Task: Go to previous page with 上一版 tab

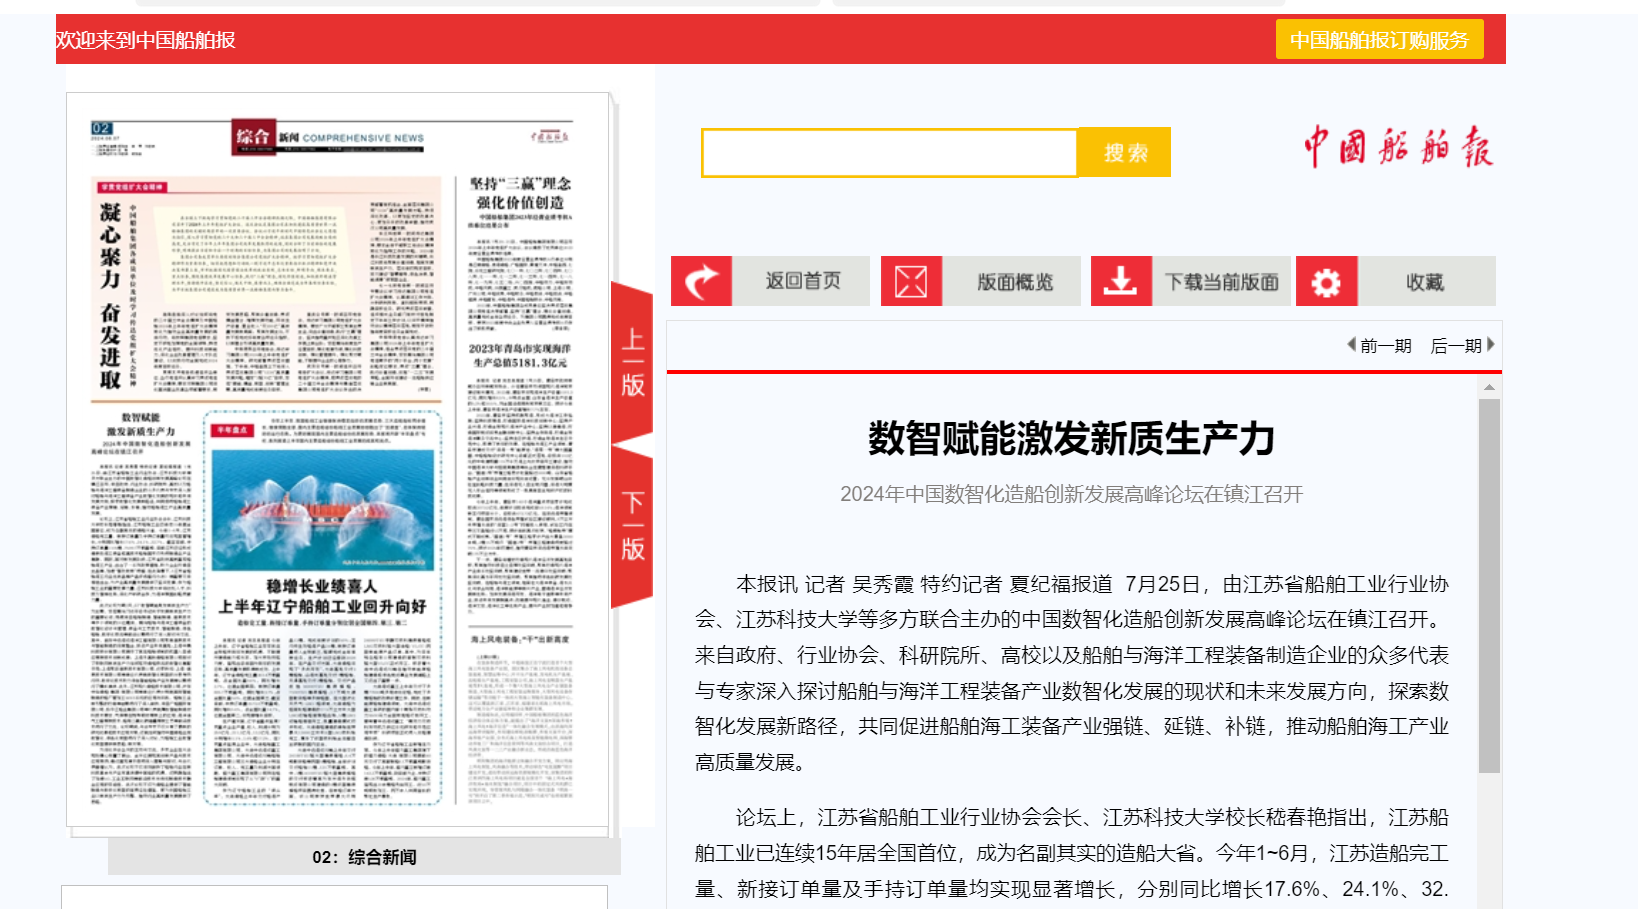Action: [632, 362]
